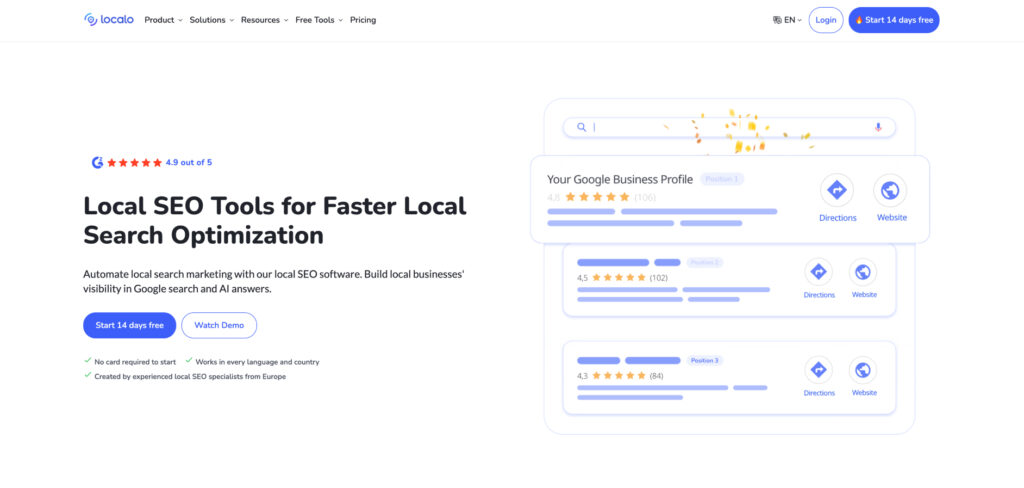Click the Local SEO Tools main headline
1024x488 pixels.
click(274, 220)
